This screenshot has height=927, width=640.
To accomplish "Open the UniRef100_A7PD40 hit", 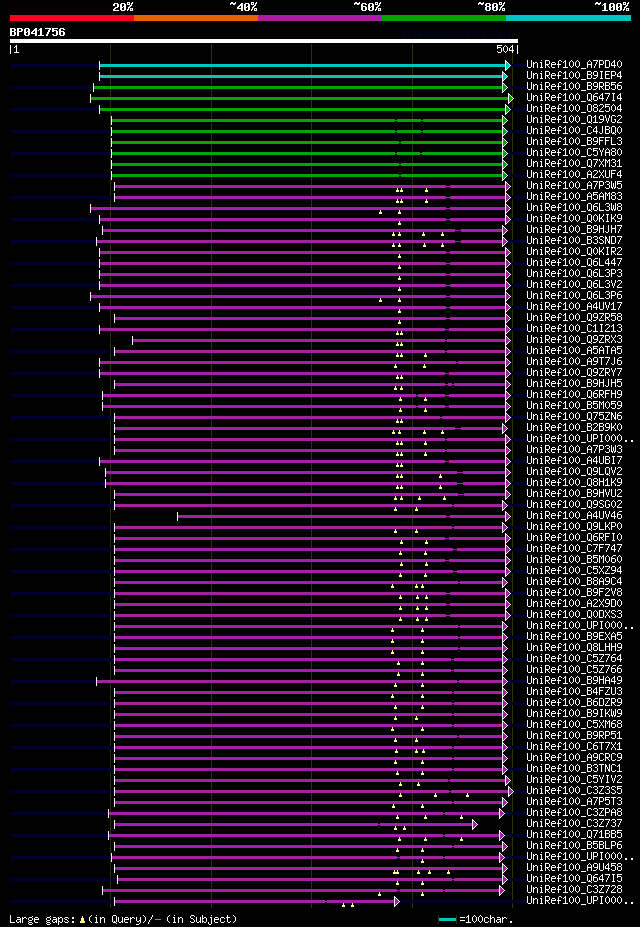I will pyautogui.click(x=574, y=64).
